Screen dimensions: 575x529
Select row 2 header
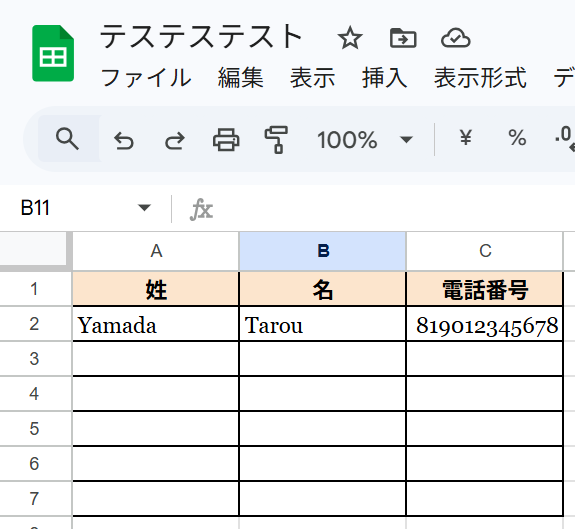(x=36, y=324)
